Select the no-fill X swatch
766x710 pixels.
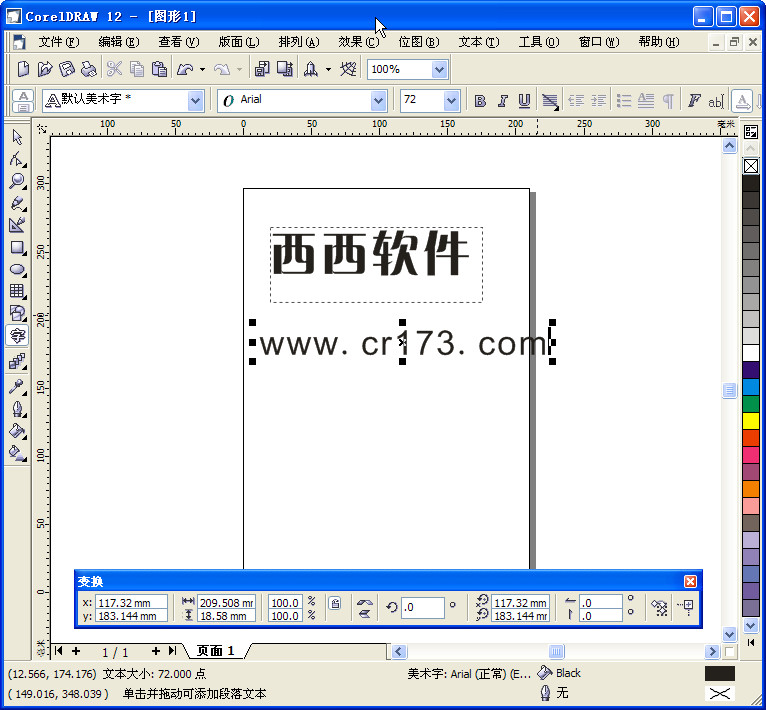751,166
